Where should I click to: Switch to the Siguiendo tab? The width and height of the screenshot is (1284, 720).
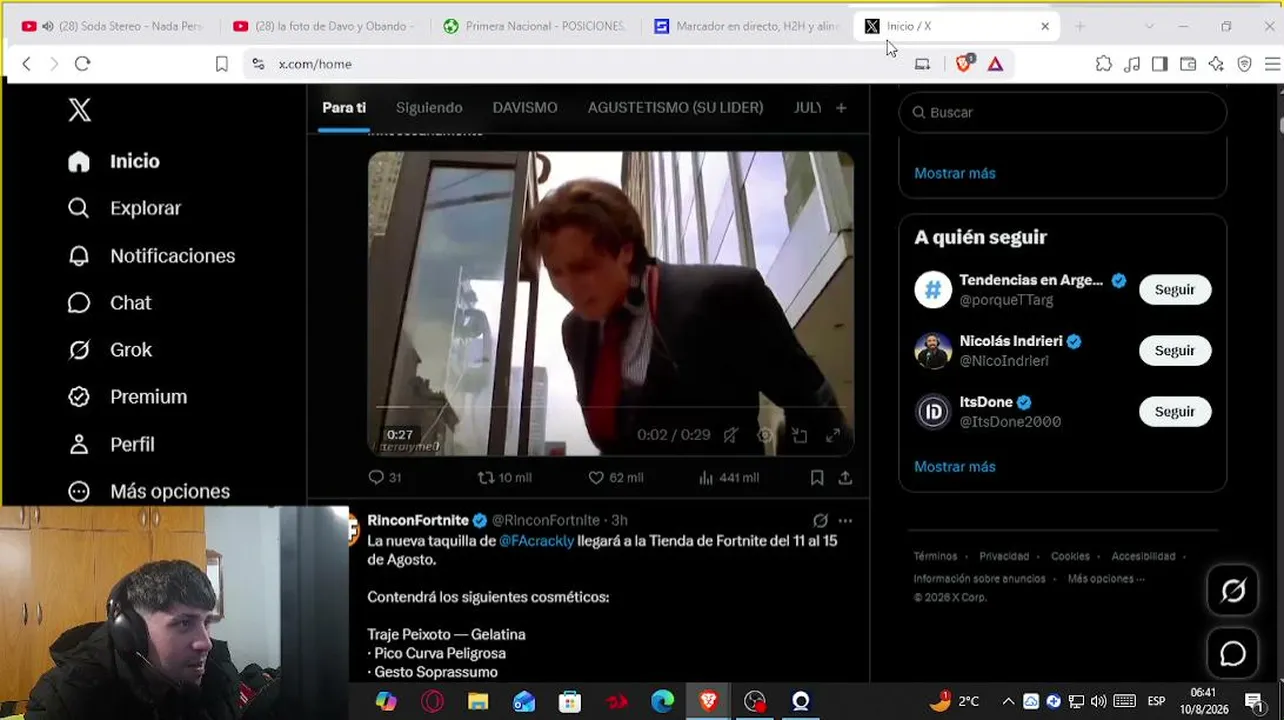coord(429,108)
